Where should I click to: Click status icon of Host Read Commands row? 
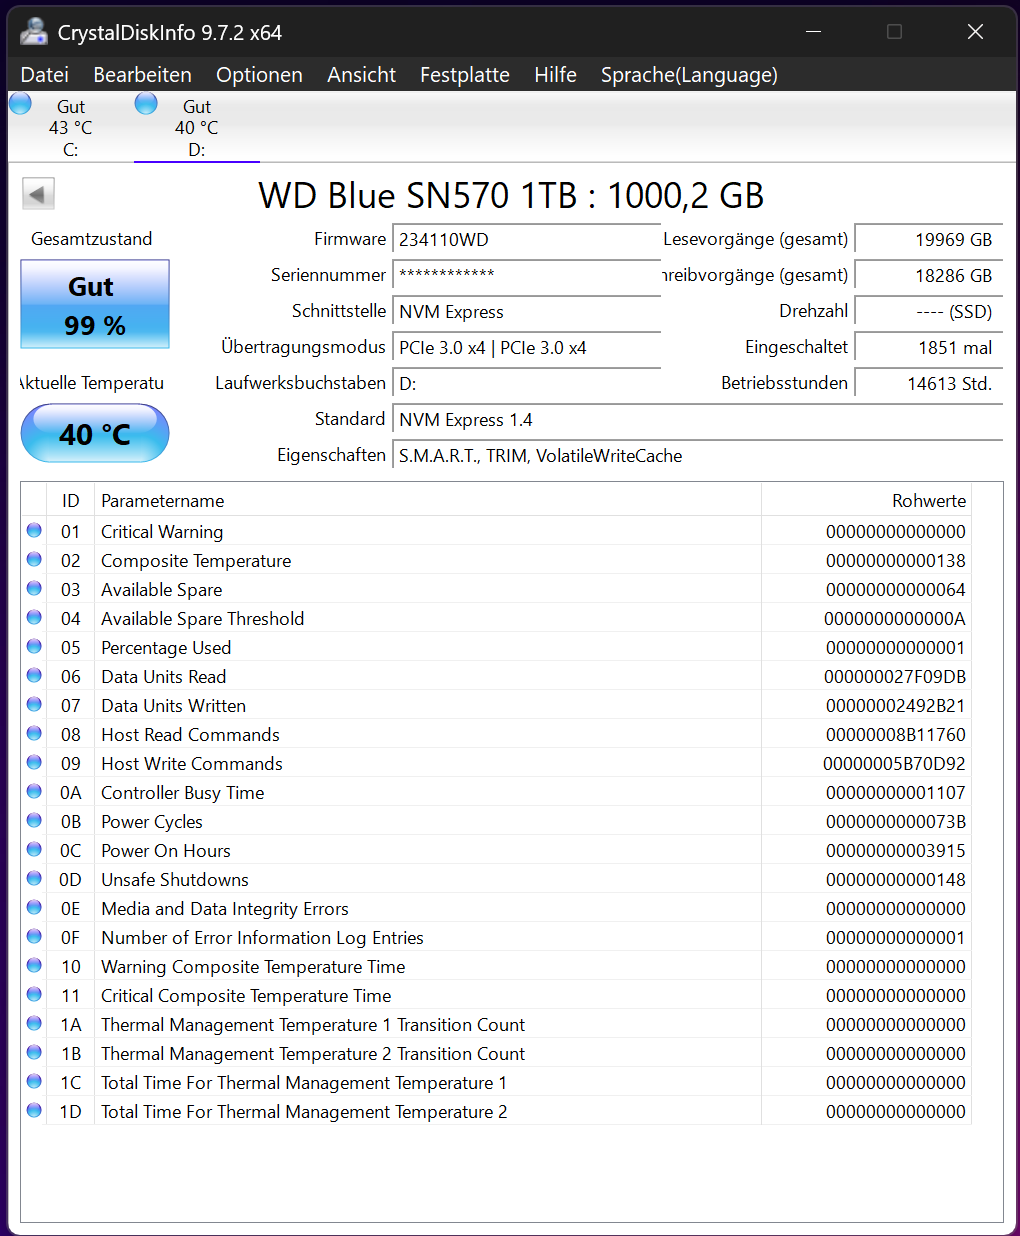[x=34, y=733]
